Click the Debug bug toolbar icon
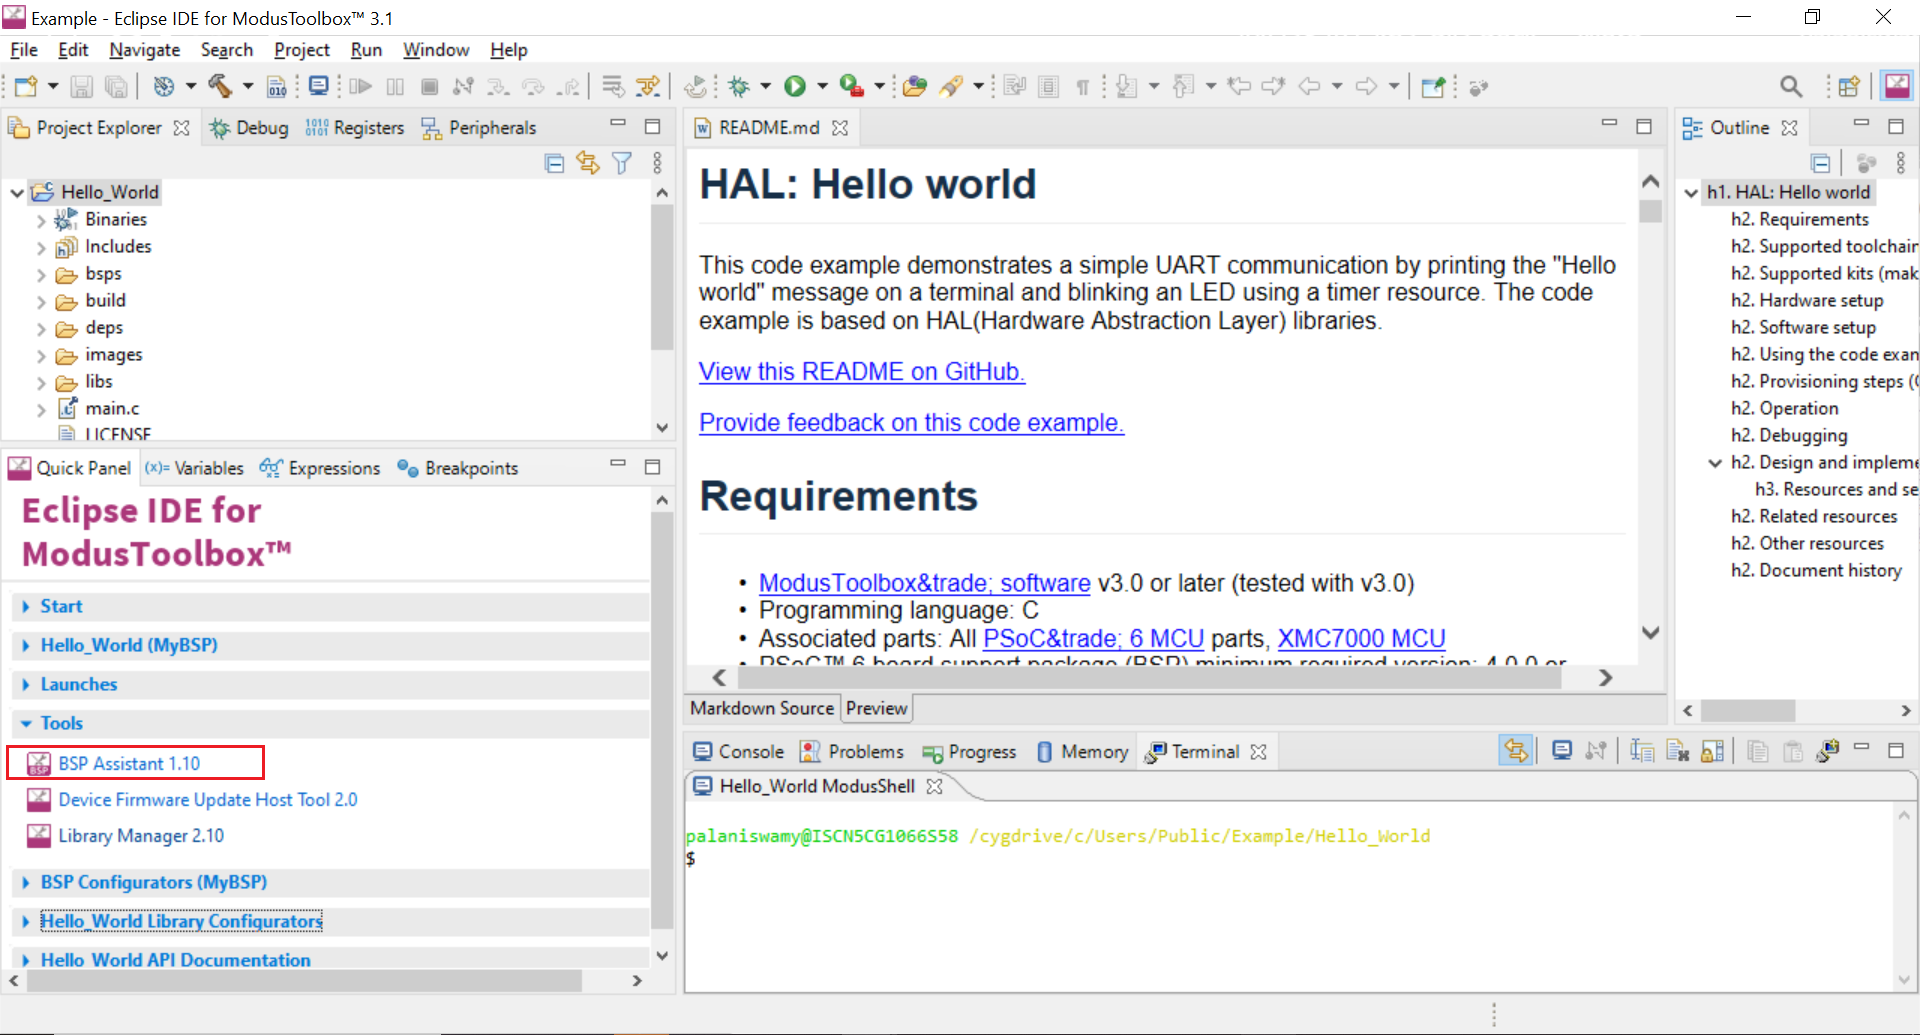Image resolution: width=1920 pixels, height=1035 pixels. click(739, 87)
